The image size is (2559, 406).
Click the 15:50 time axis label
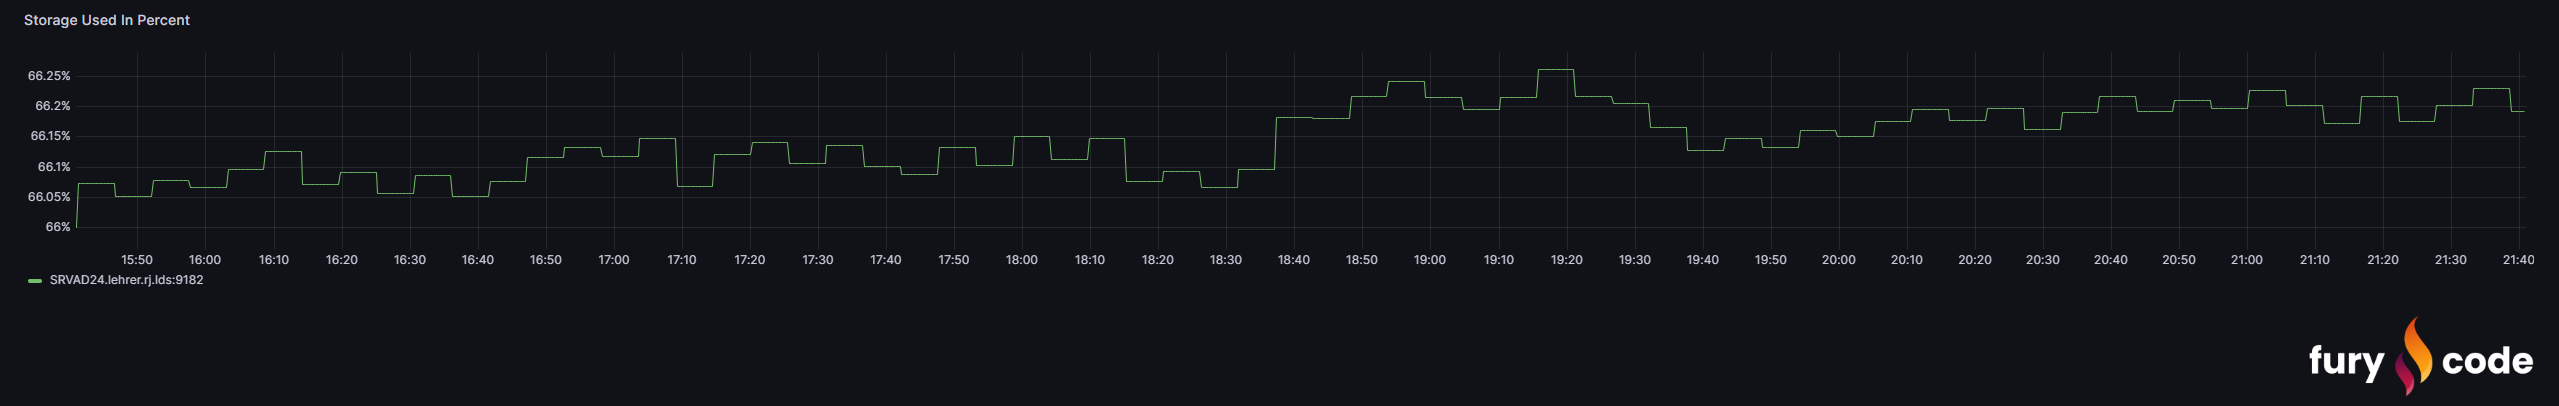(x=137, y=260)
